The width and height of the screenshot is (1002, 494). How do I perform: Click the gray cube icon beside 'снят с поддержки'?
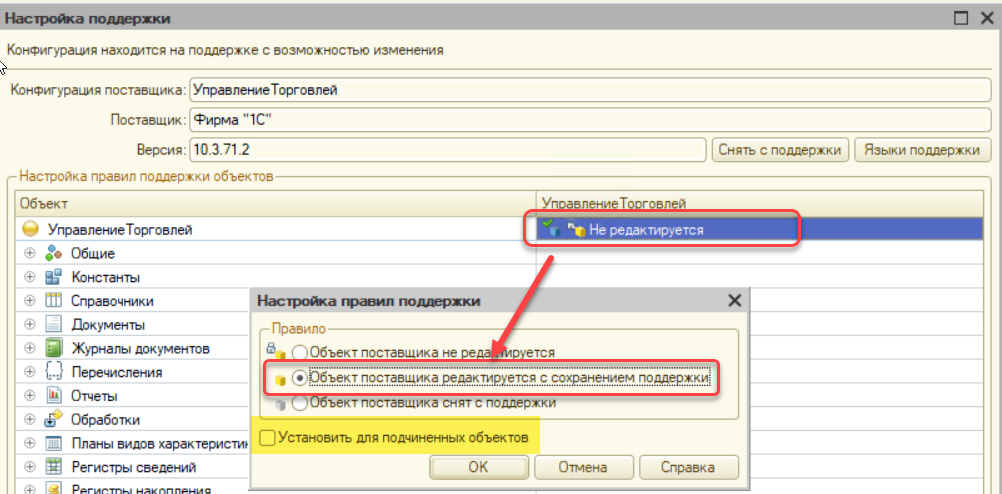(279, 404)
